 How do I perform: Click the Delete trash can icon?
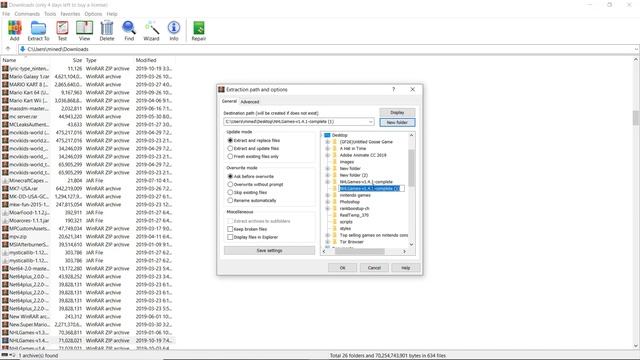(x=107, y=31)
